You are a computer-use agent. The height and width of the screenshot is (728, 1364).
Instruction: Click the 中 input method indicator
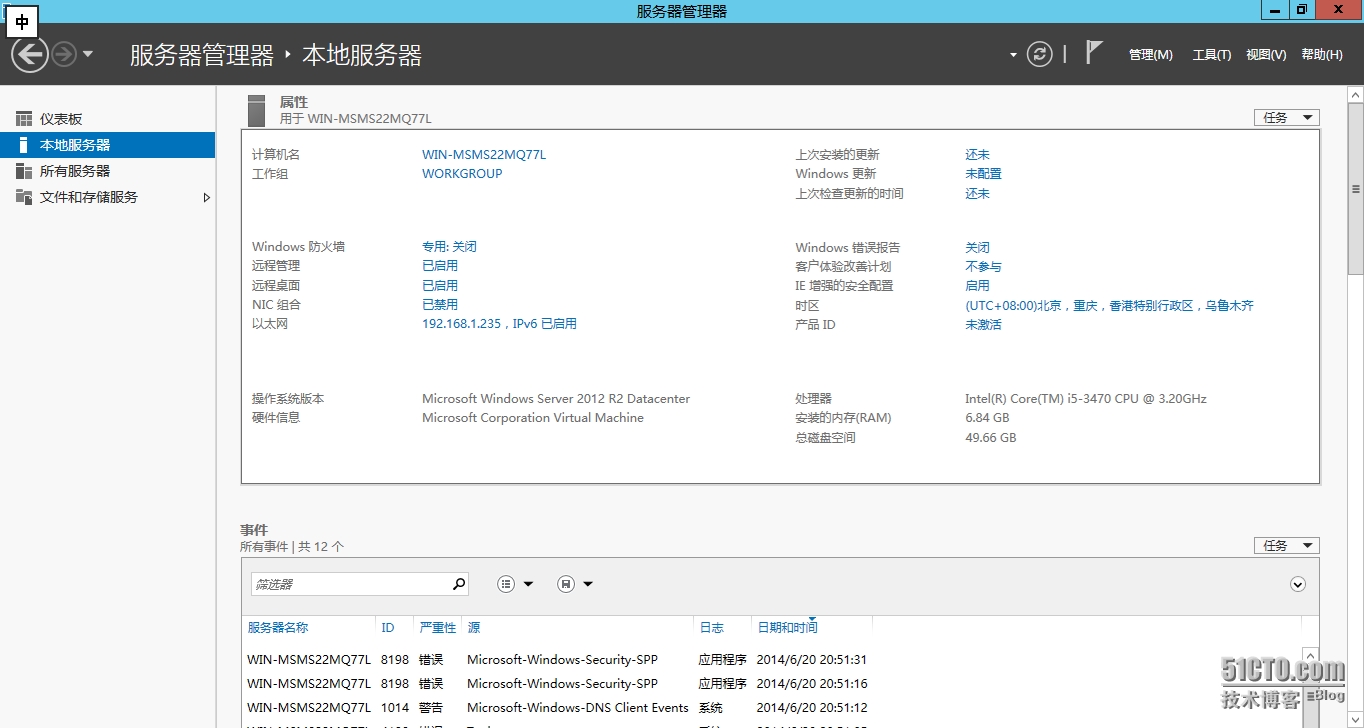(x=23, y=21)
